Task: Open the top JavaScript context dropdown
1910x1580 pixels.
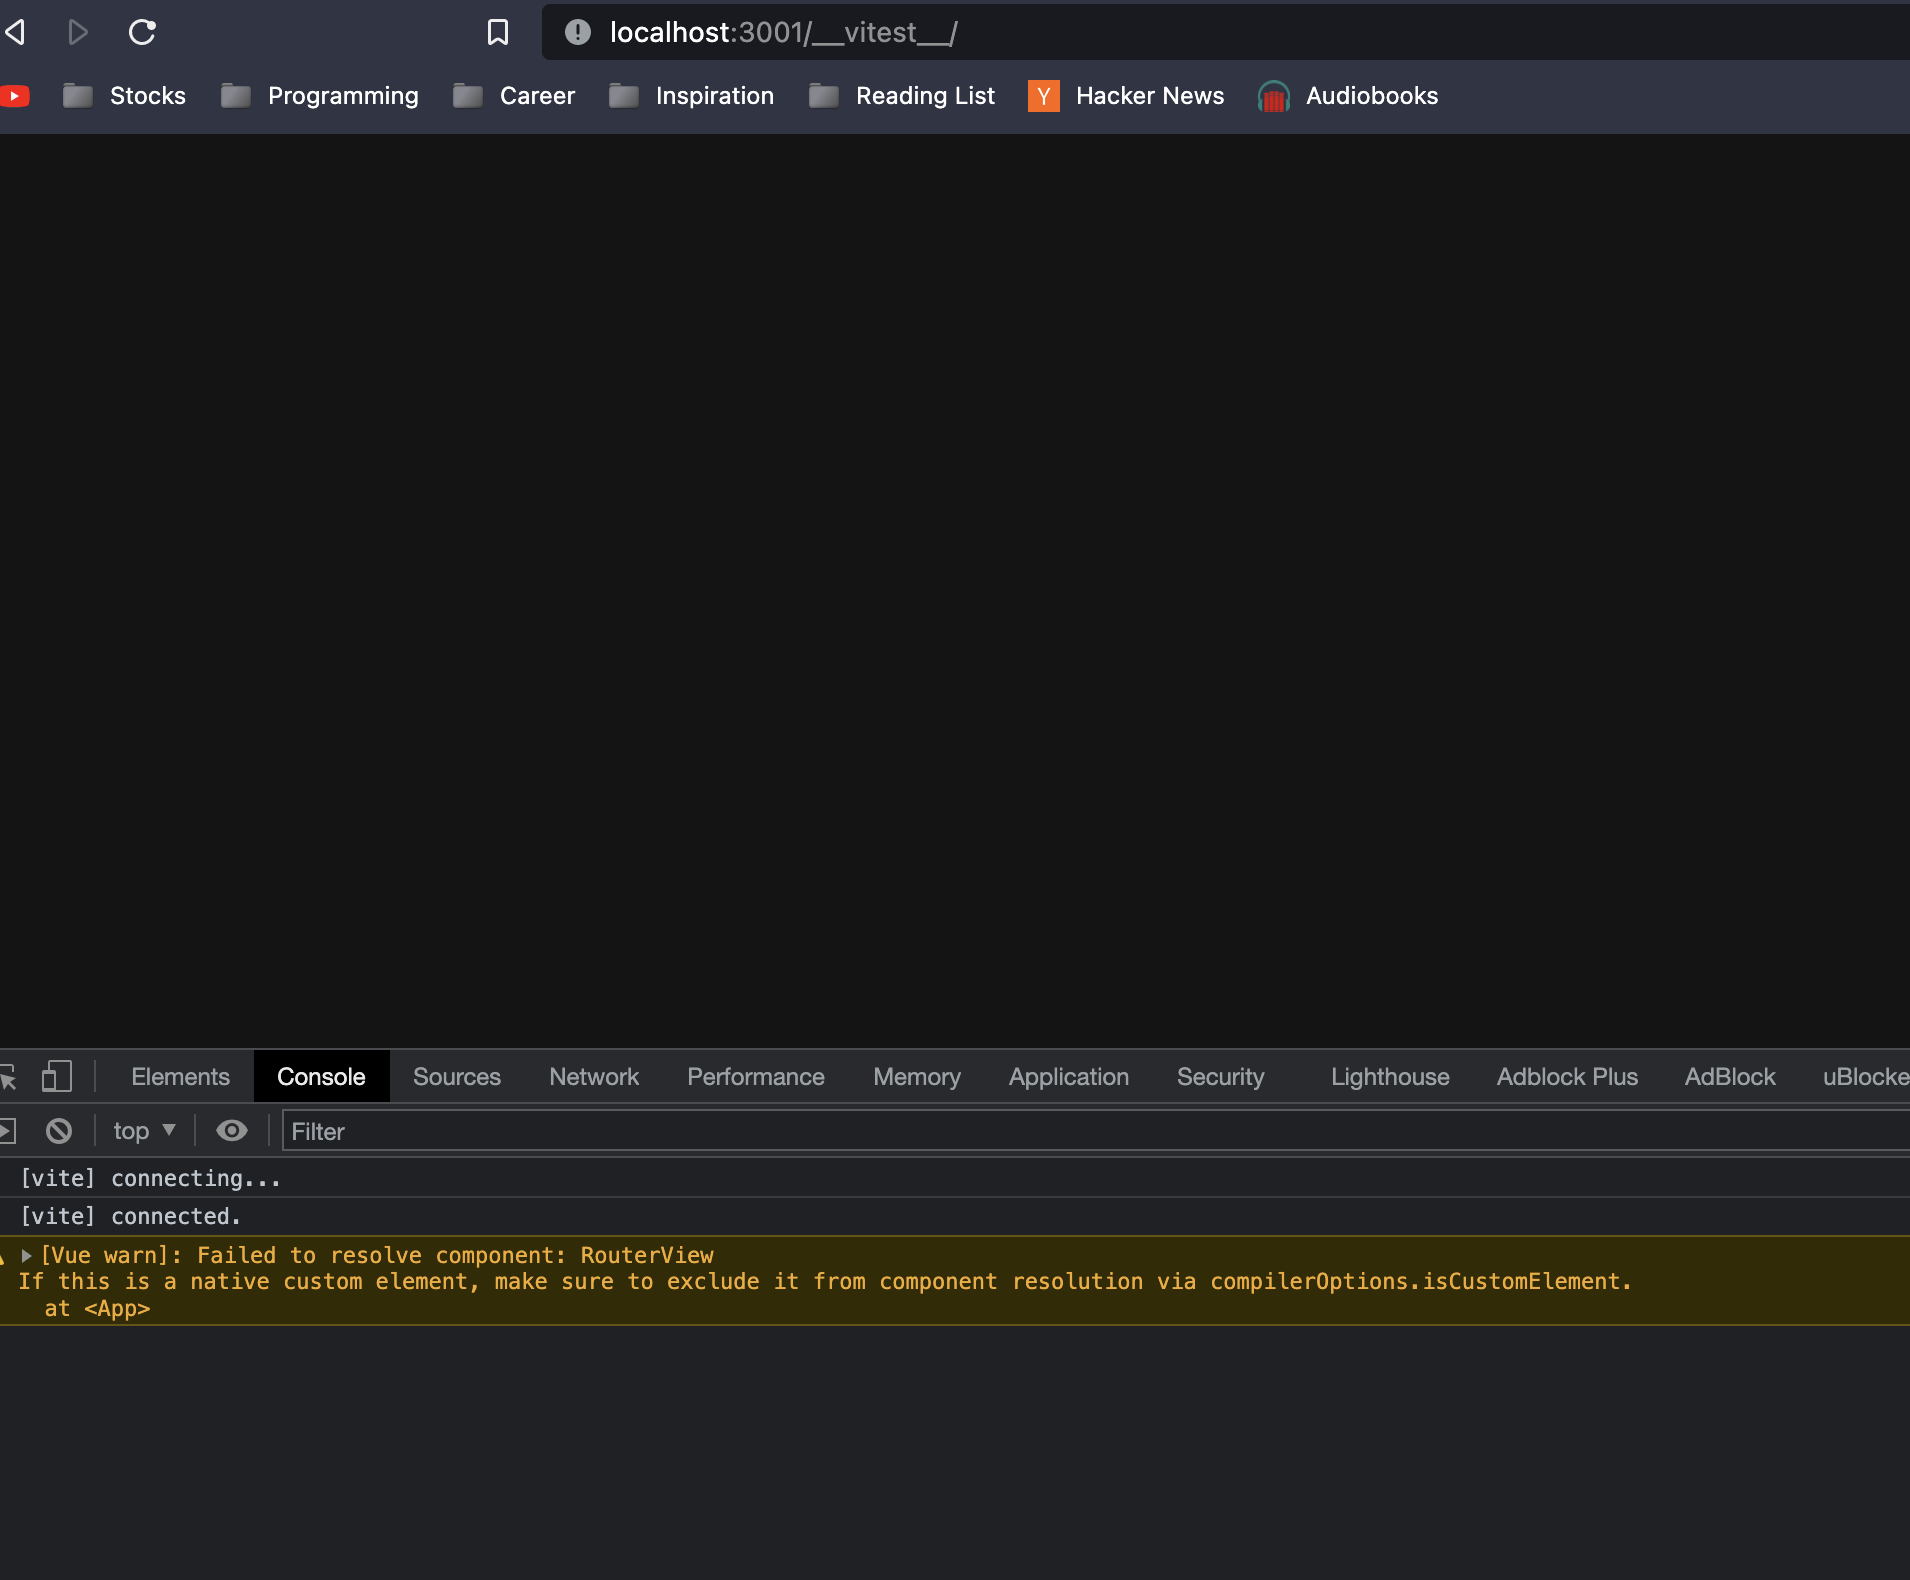Action: click(145, 1131)
